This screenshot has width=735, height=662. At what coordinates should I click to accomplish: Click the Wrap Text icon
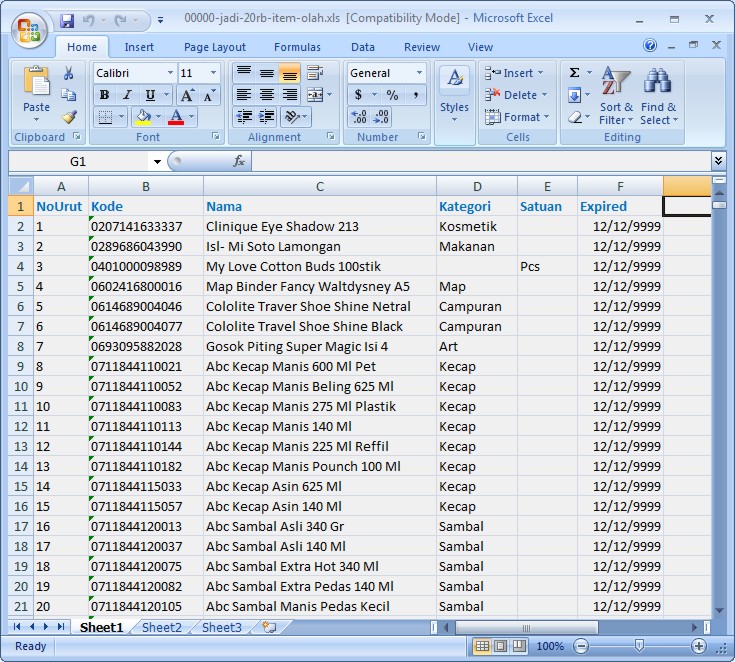[x=315, y=73]
